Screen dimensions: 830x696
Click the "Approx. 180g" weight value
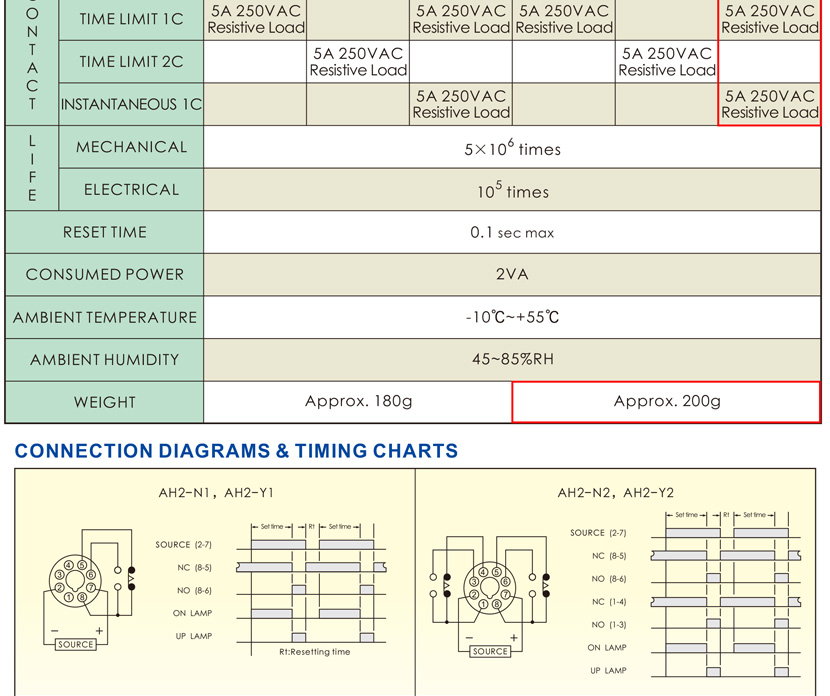point(358,401)
